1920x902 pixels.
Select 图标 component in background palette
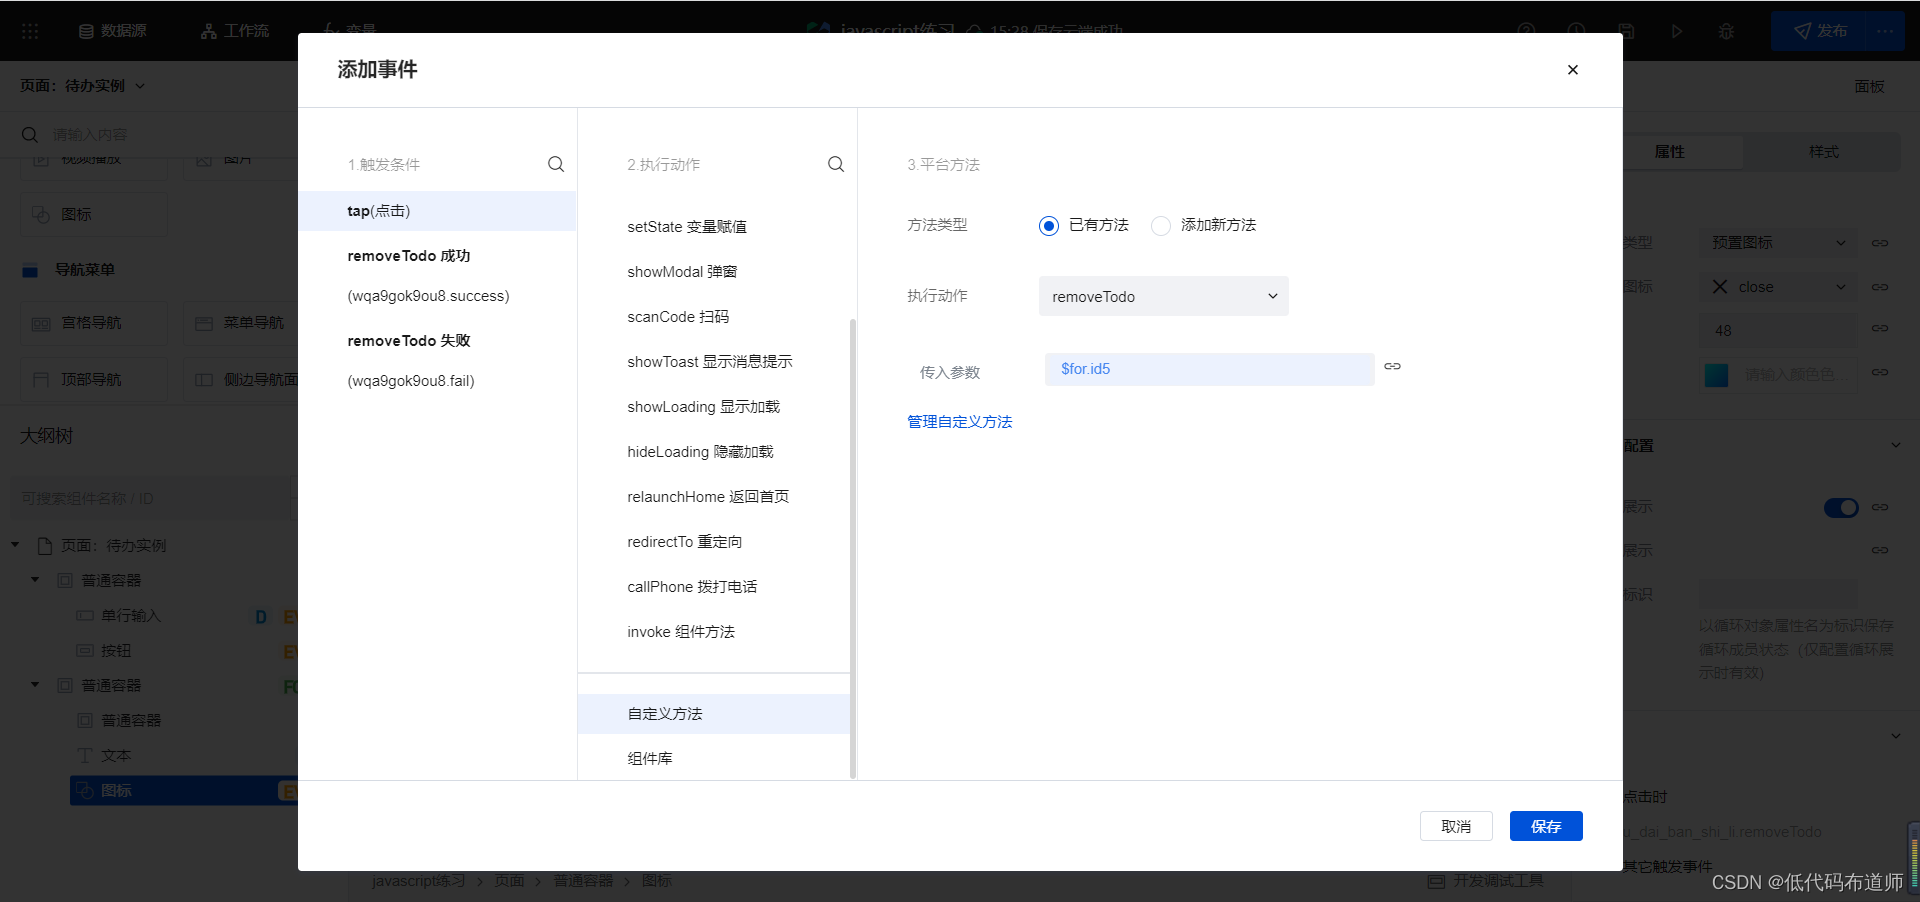(94, 215)
